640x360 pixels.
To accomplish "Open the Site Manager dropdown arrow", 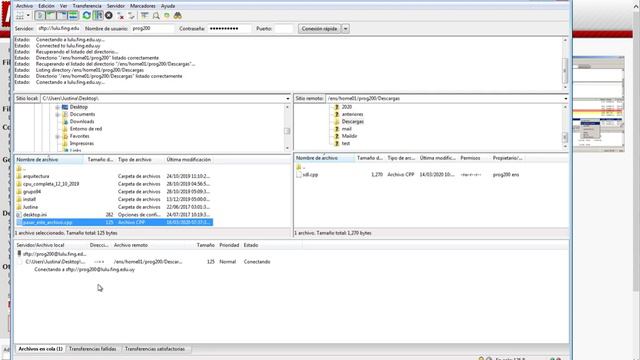I will 28,16.
